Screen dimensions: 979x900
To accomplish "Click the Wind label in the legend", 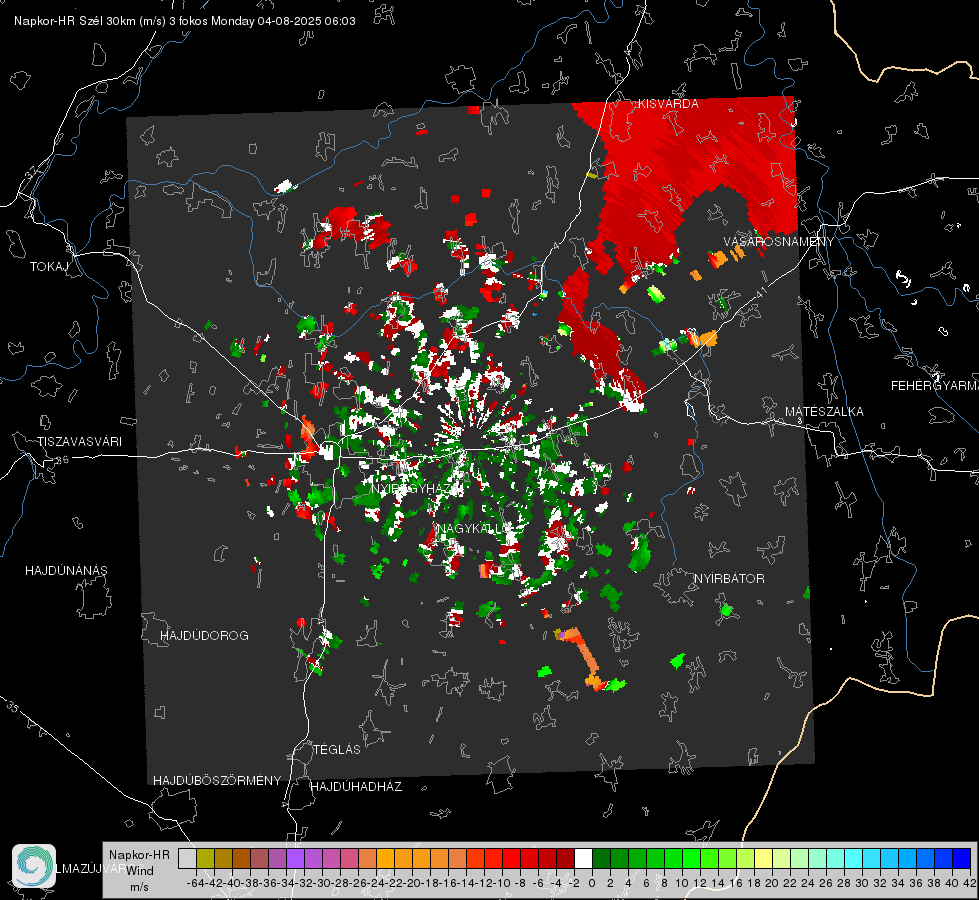I will [x=140, y=871].
